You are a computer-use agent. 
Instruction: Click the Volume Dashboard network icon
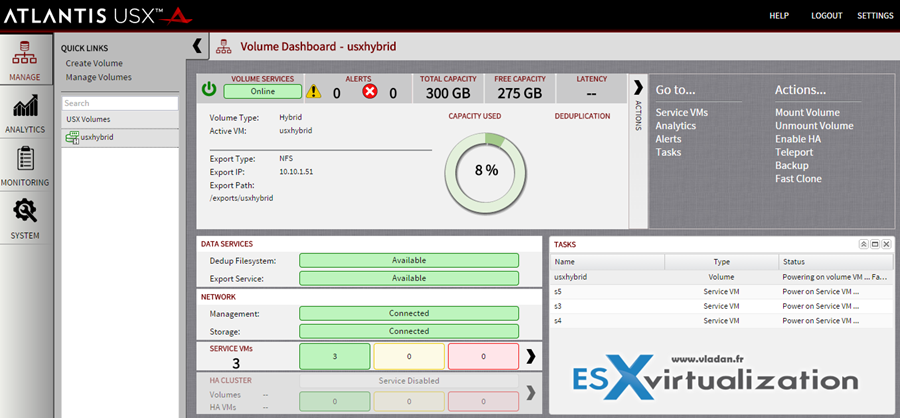pyautogui.click(x=223, y=47)
